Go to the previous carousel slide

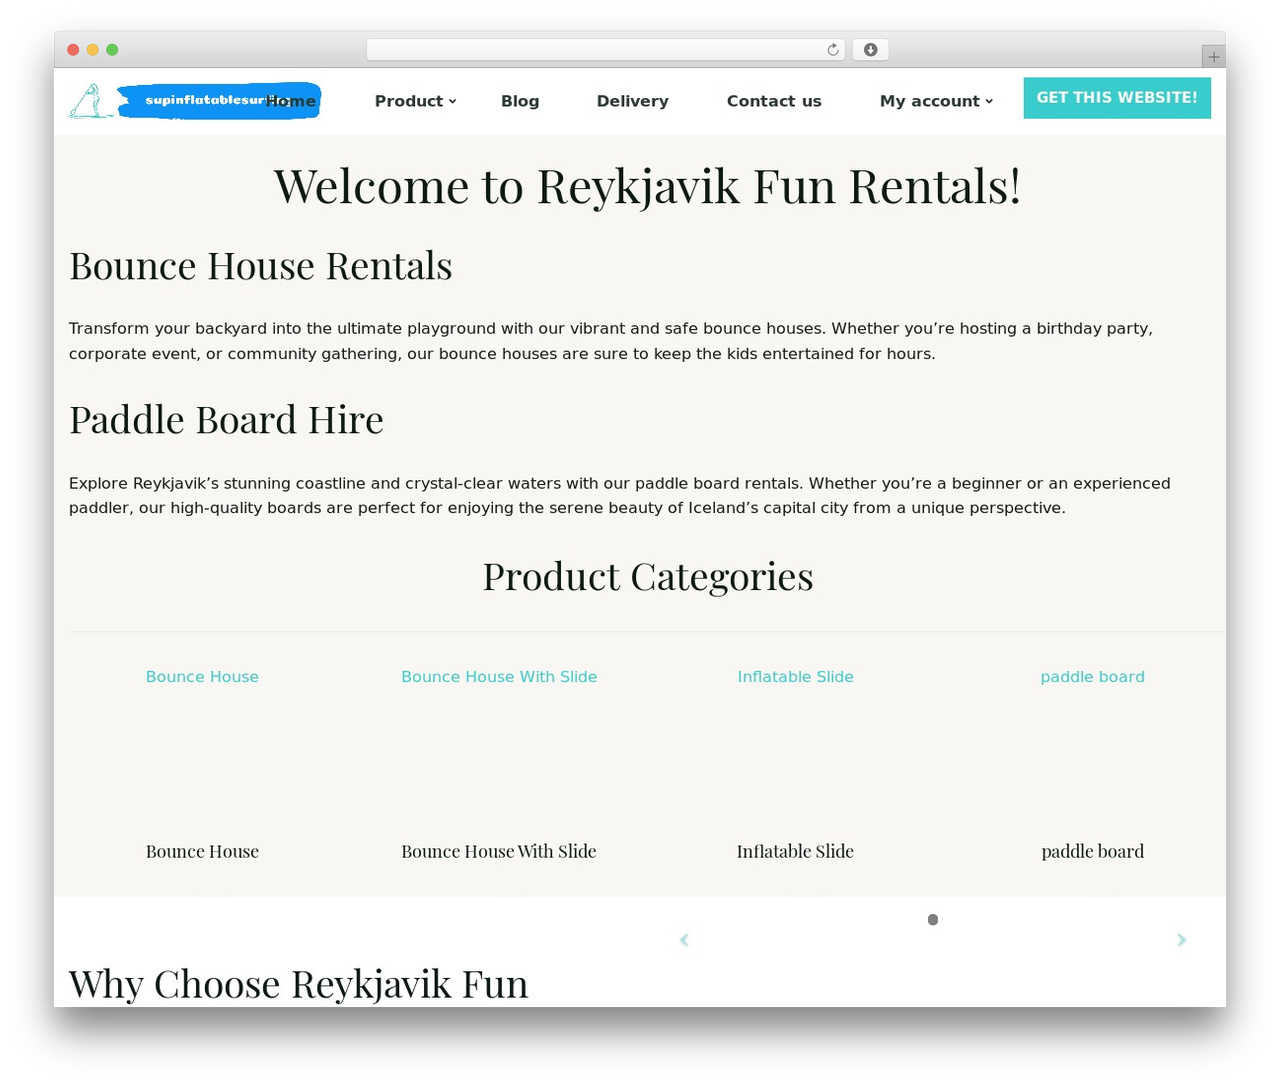point(684,940)
